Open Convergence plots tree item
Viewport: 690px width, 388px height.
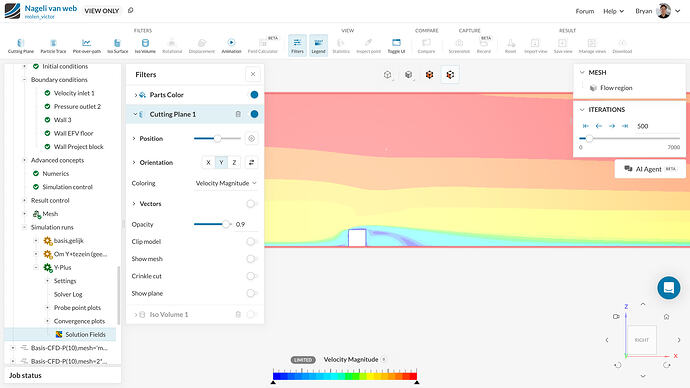coord(79,321)
